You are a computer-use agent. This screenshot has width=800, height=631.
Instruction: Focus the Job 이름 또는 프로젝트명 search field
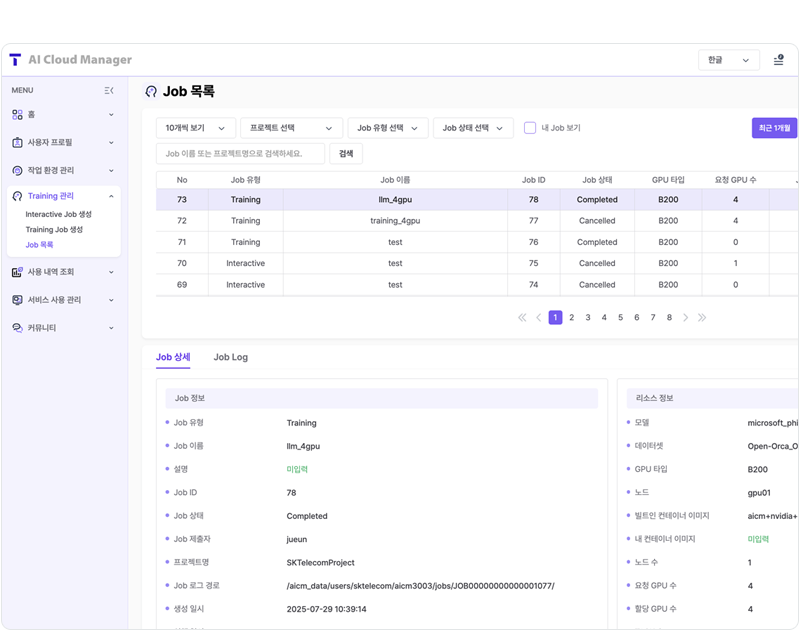[x=240, y=154]
